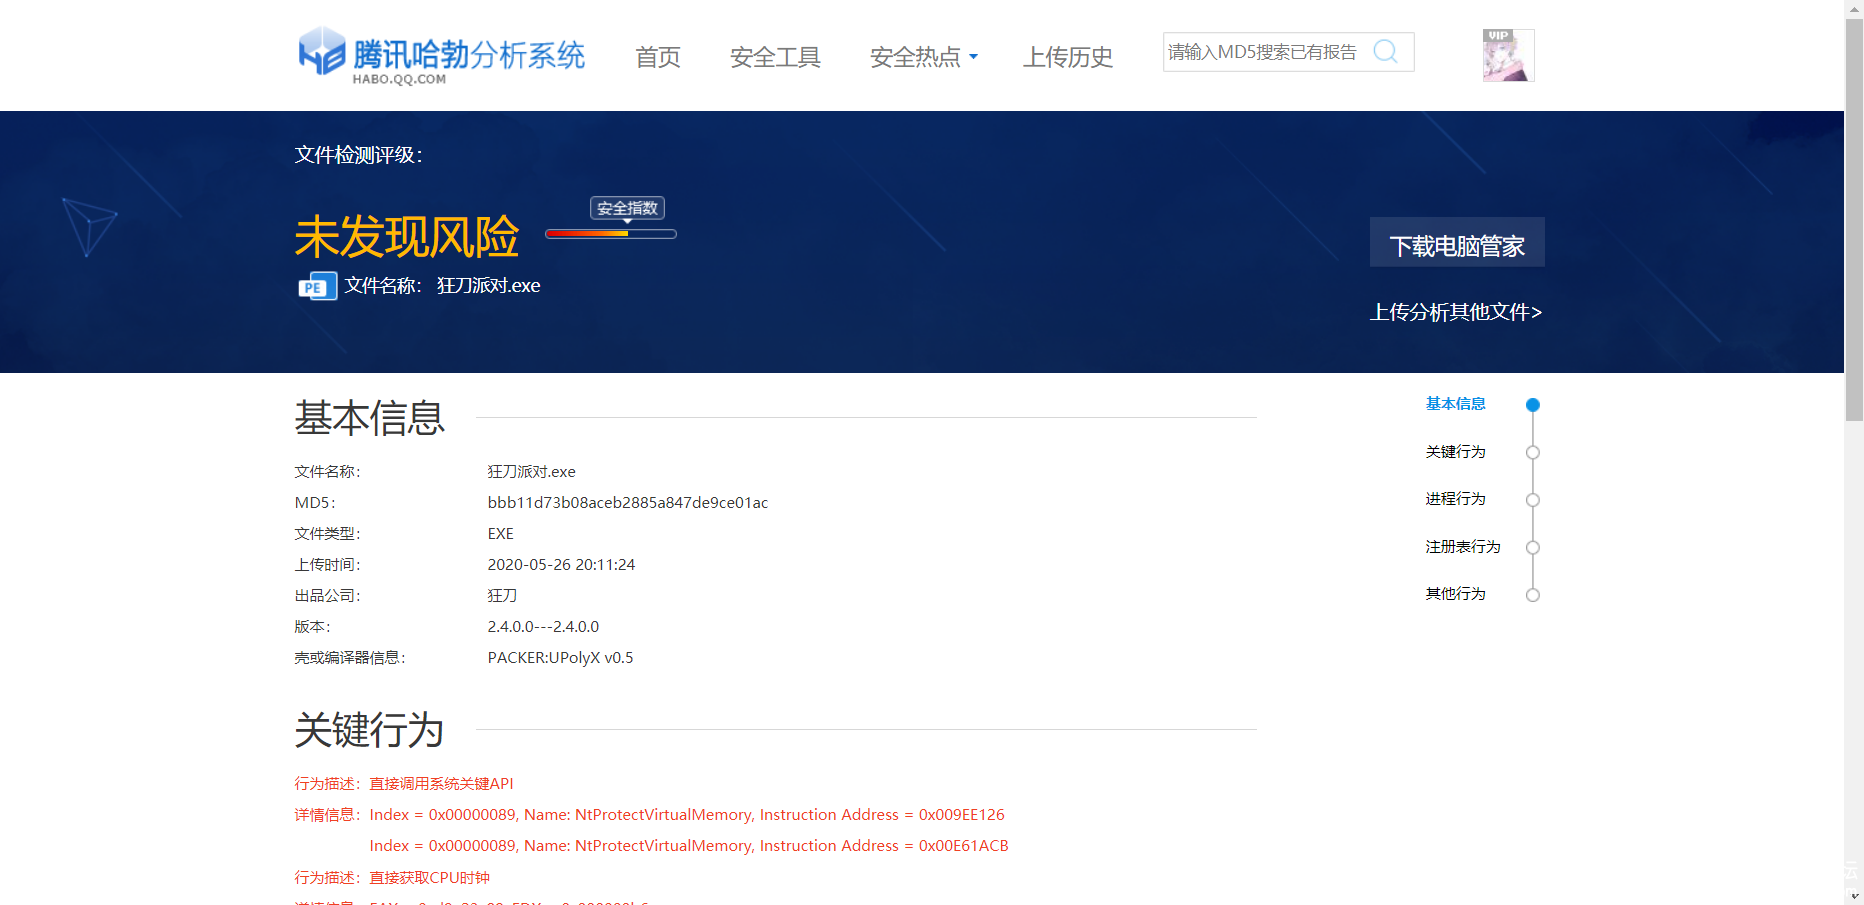1864x905 pixels.
Task: Expand the 安全热点 dropdown
Action: point(924,57)
